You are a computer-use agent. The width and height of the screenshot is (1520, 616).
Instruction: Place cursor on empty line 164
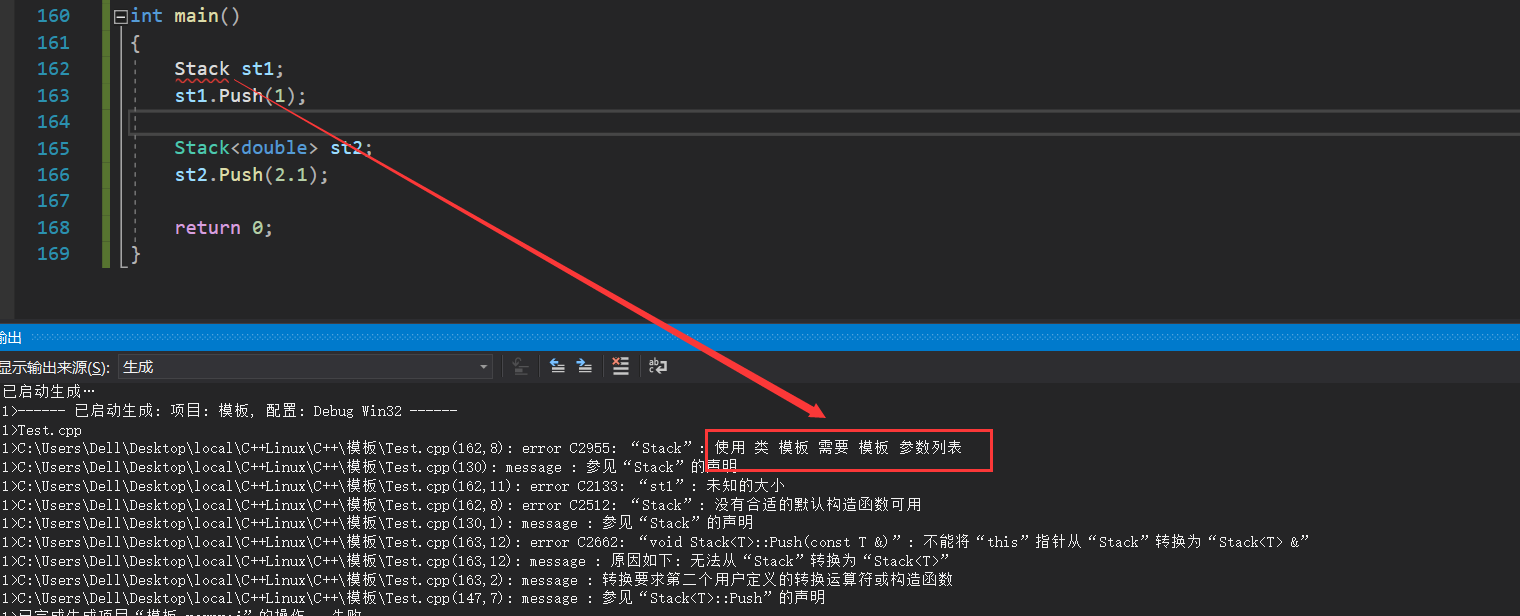[x=825, y=122]
